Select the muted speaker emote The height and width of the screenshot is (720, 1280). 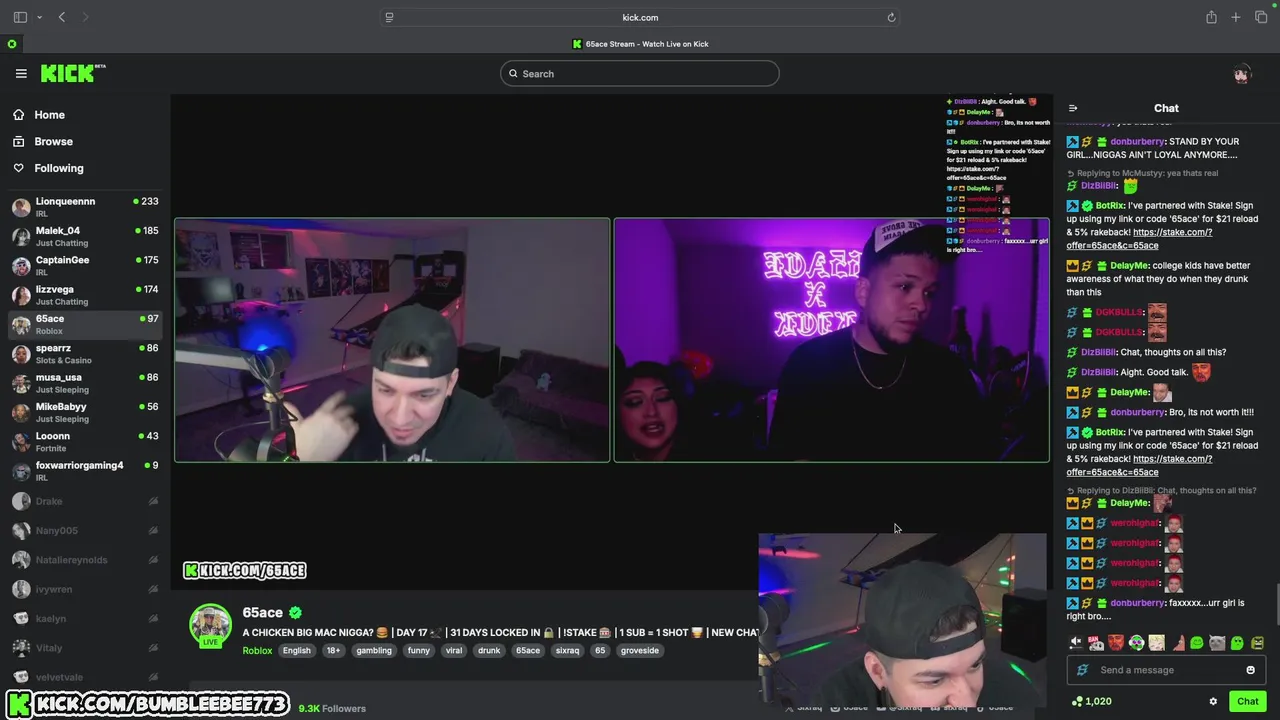[x=1076, y=643]
